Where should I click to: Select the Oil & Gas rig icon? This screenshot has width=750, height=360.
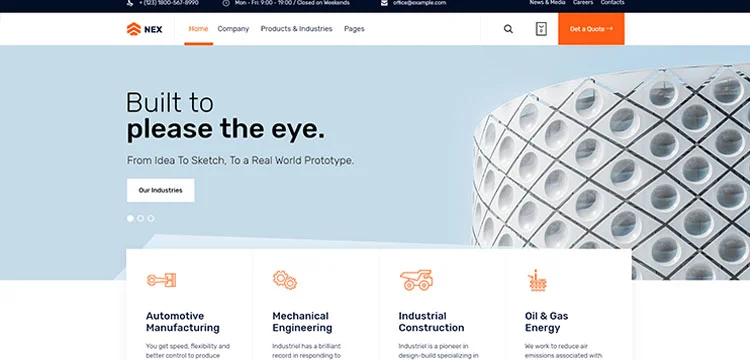pos(537,280)
